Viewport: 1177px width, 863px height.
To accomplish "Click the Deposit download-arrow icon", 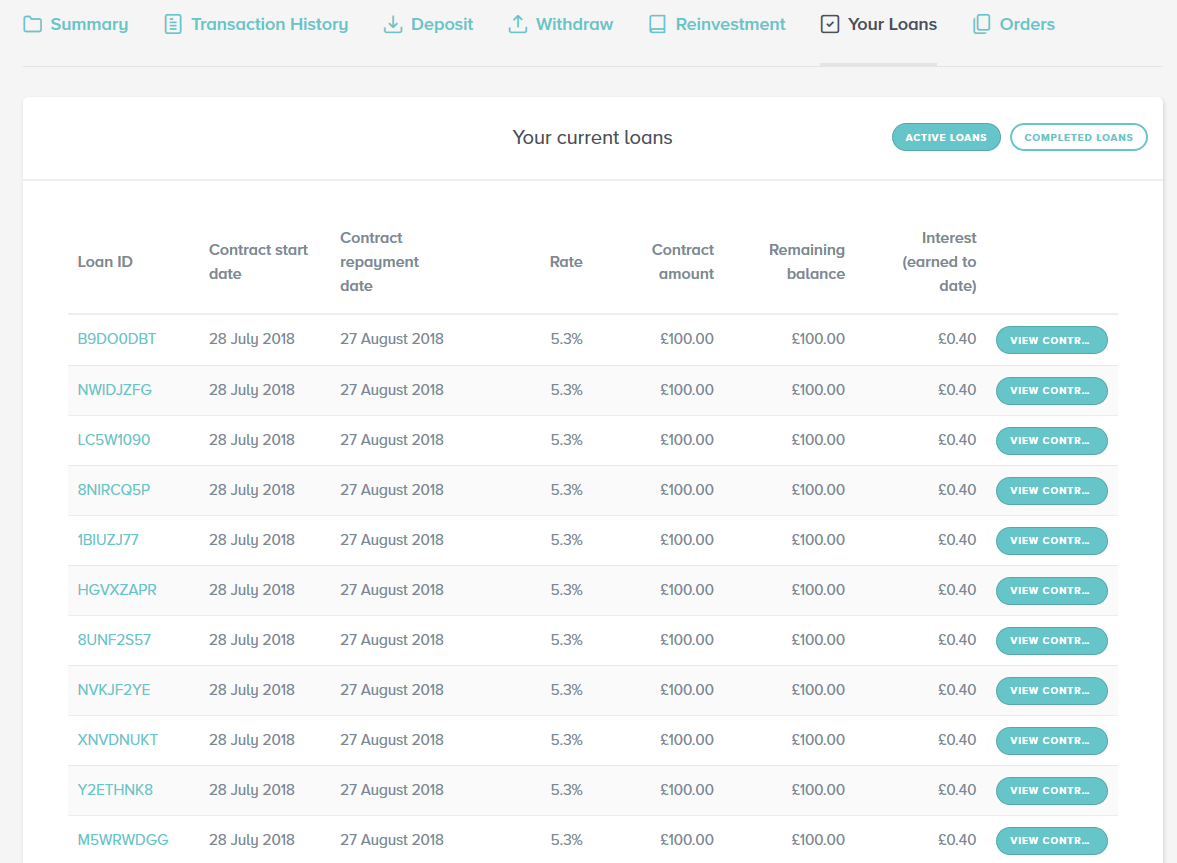I will [x=393, y=24].
